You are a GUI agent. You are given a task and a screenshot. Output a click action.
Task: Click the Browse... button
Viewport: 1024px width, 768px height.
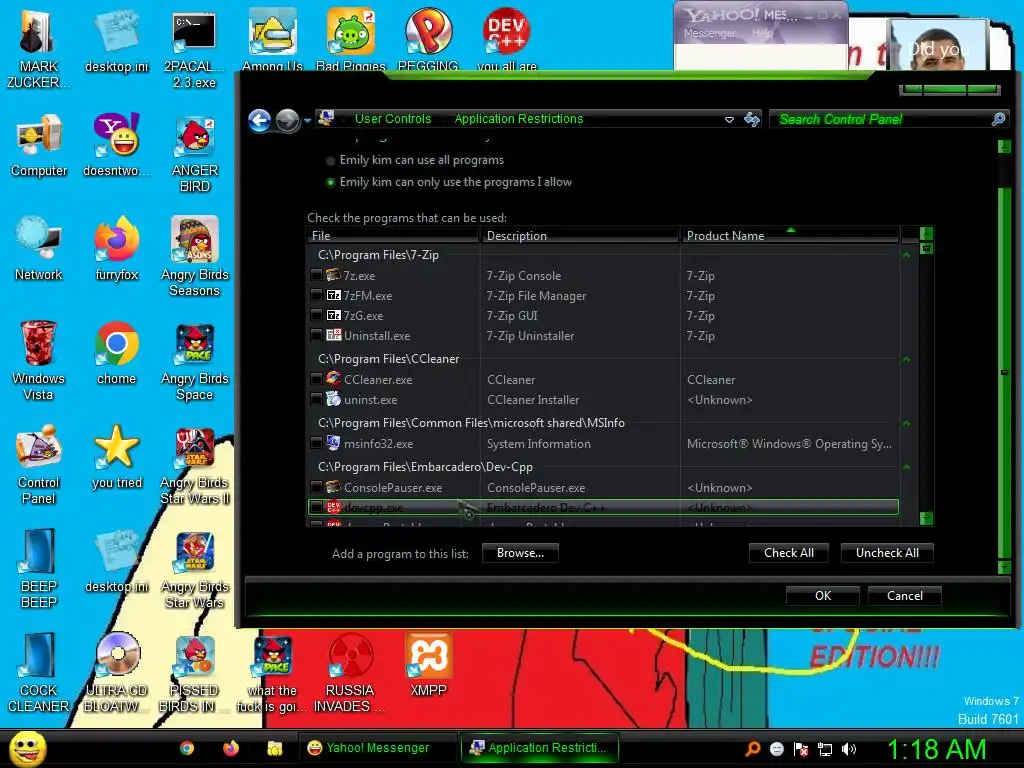[520, 553]
